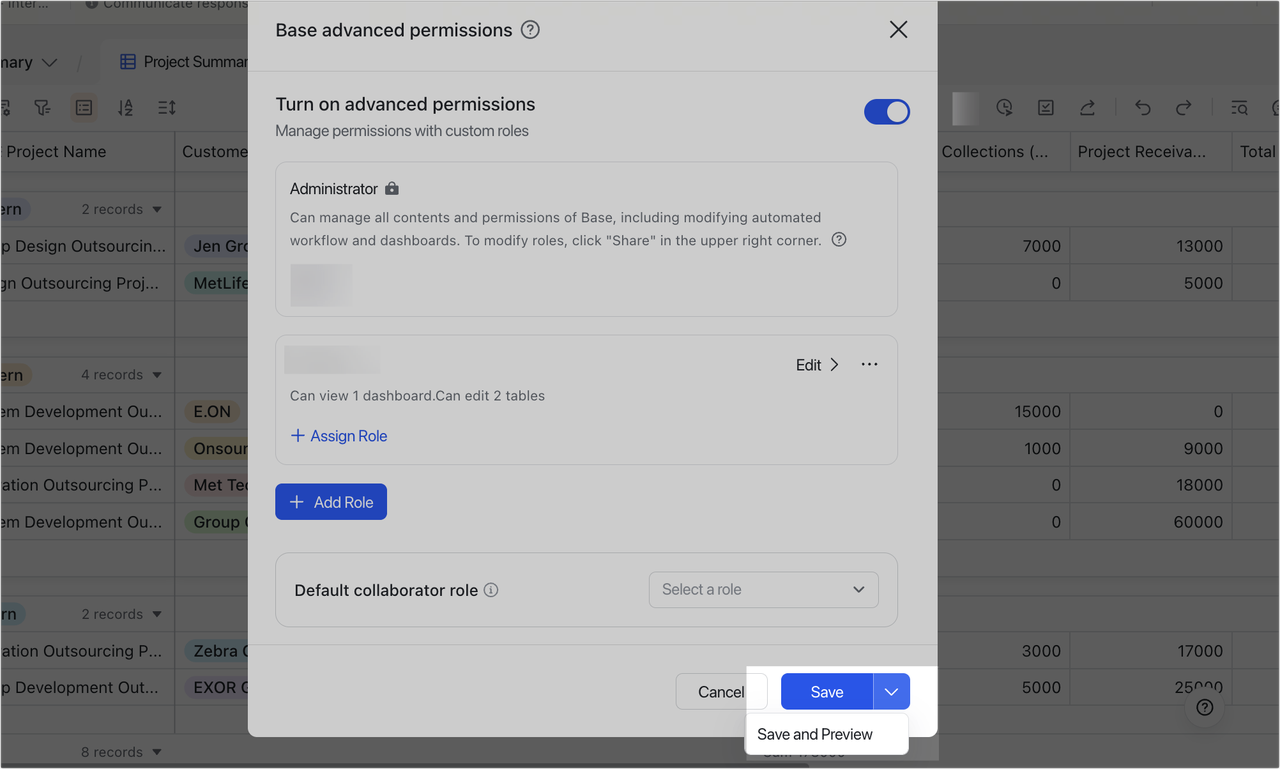Open the Save button's dropdown arrow
Image resolution: width=1280 pixels, height=769 pixels.
pos(891,691)
